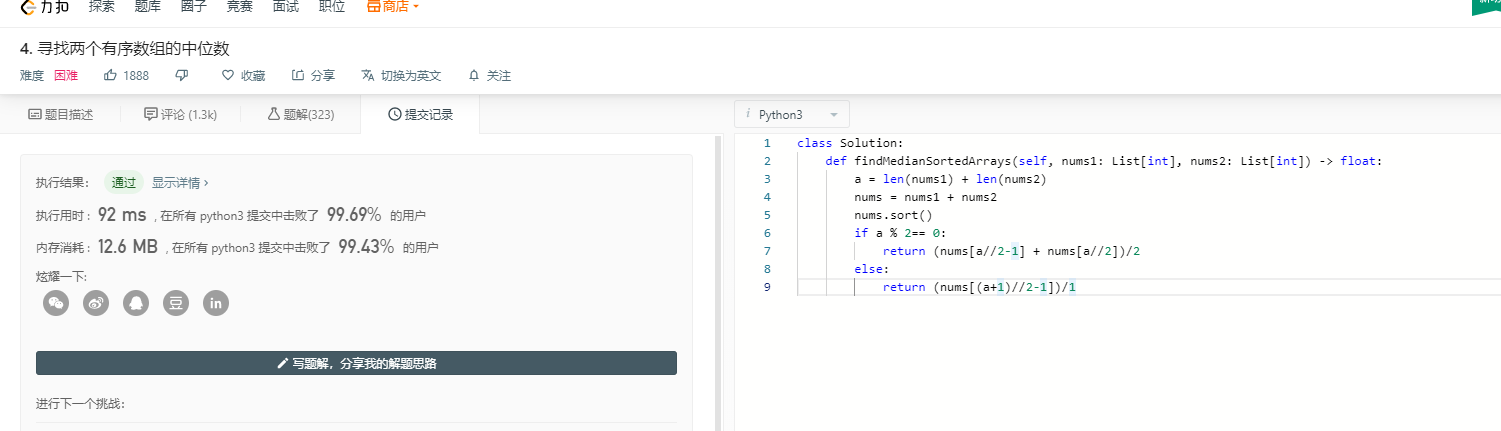Open the Python3 language dropdown
The image size is (1501, 431).
tap(792, 114)
